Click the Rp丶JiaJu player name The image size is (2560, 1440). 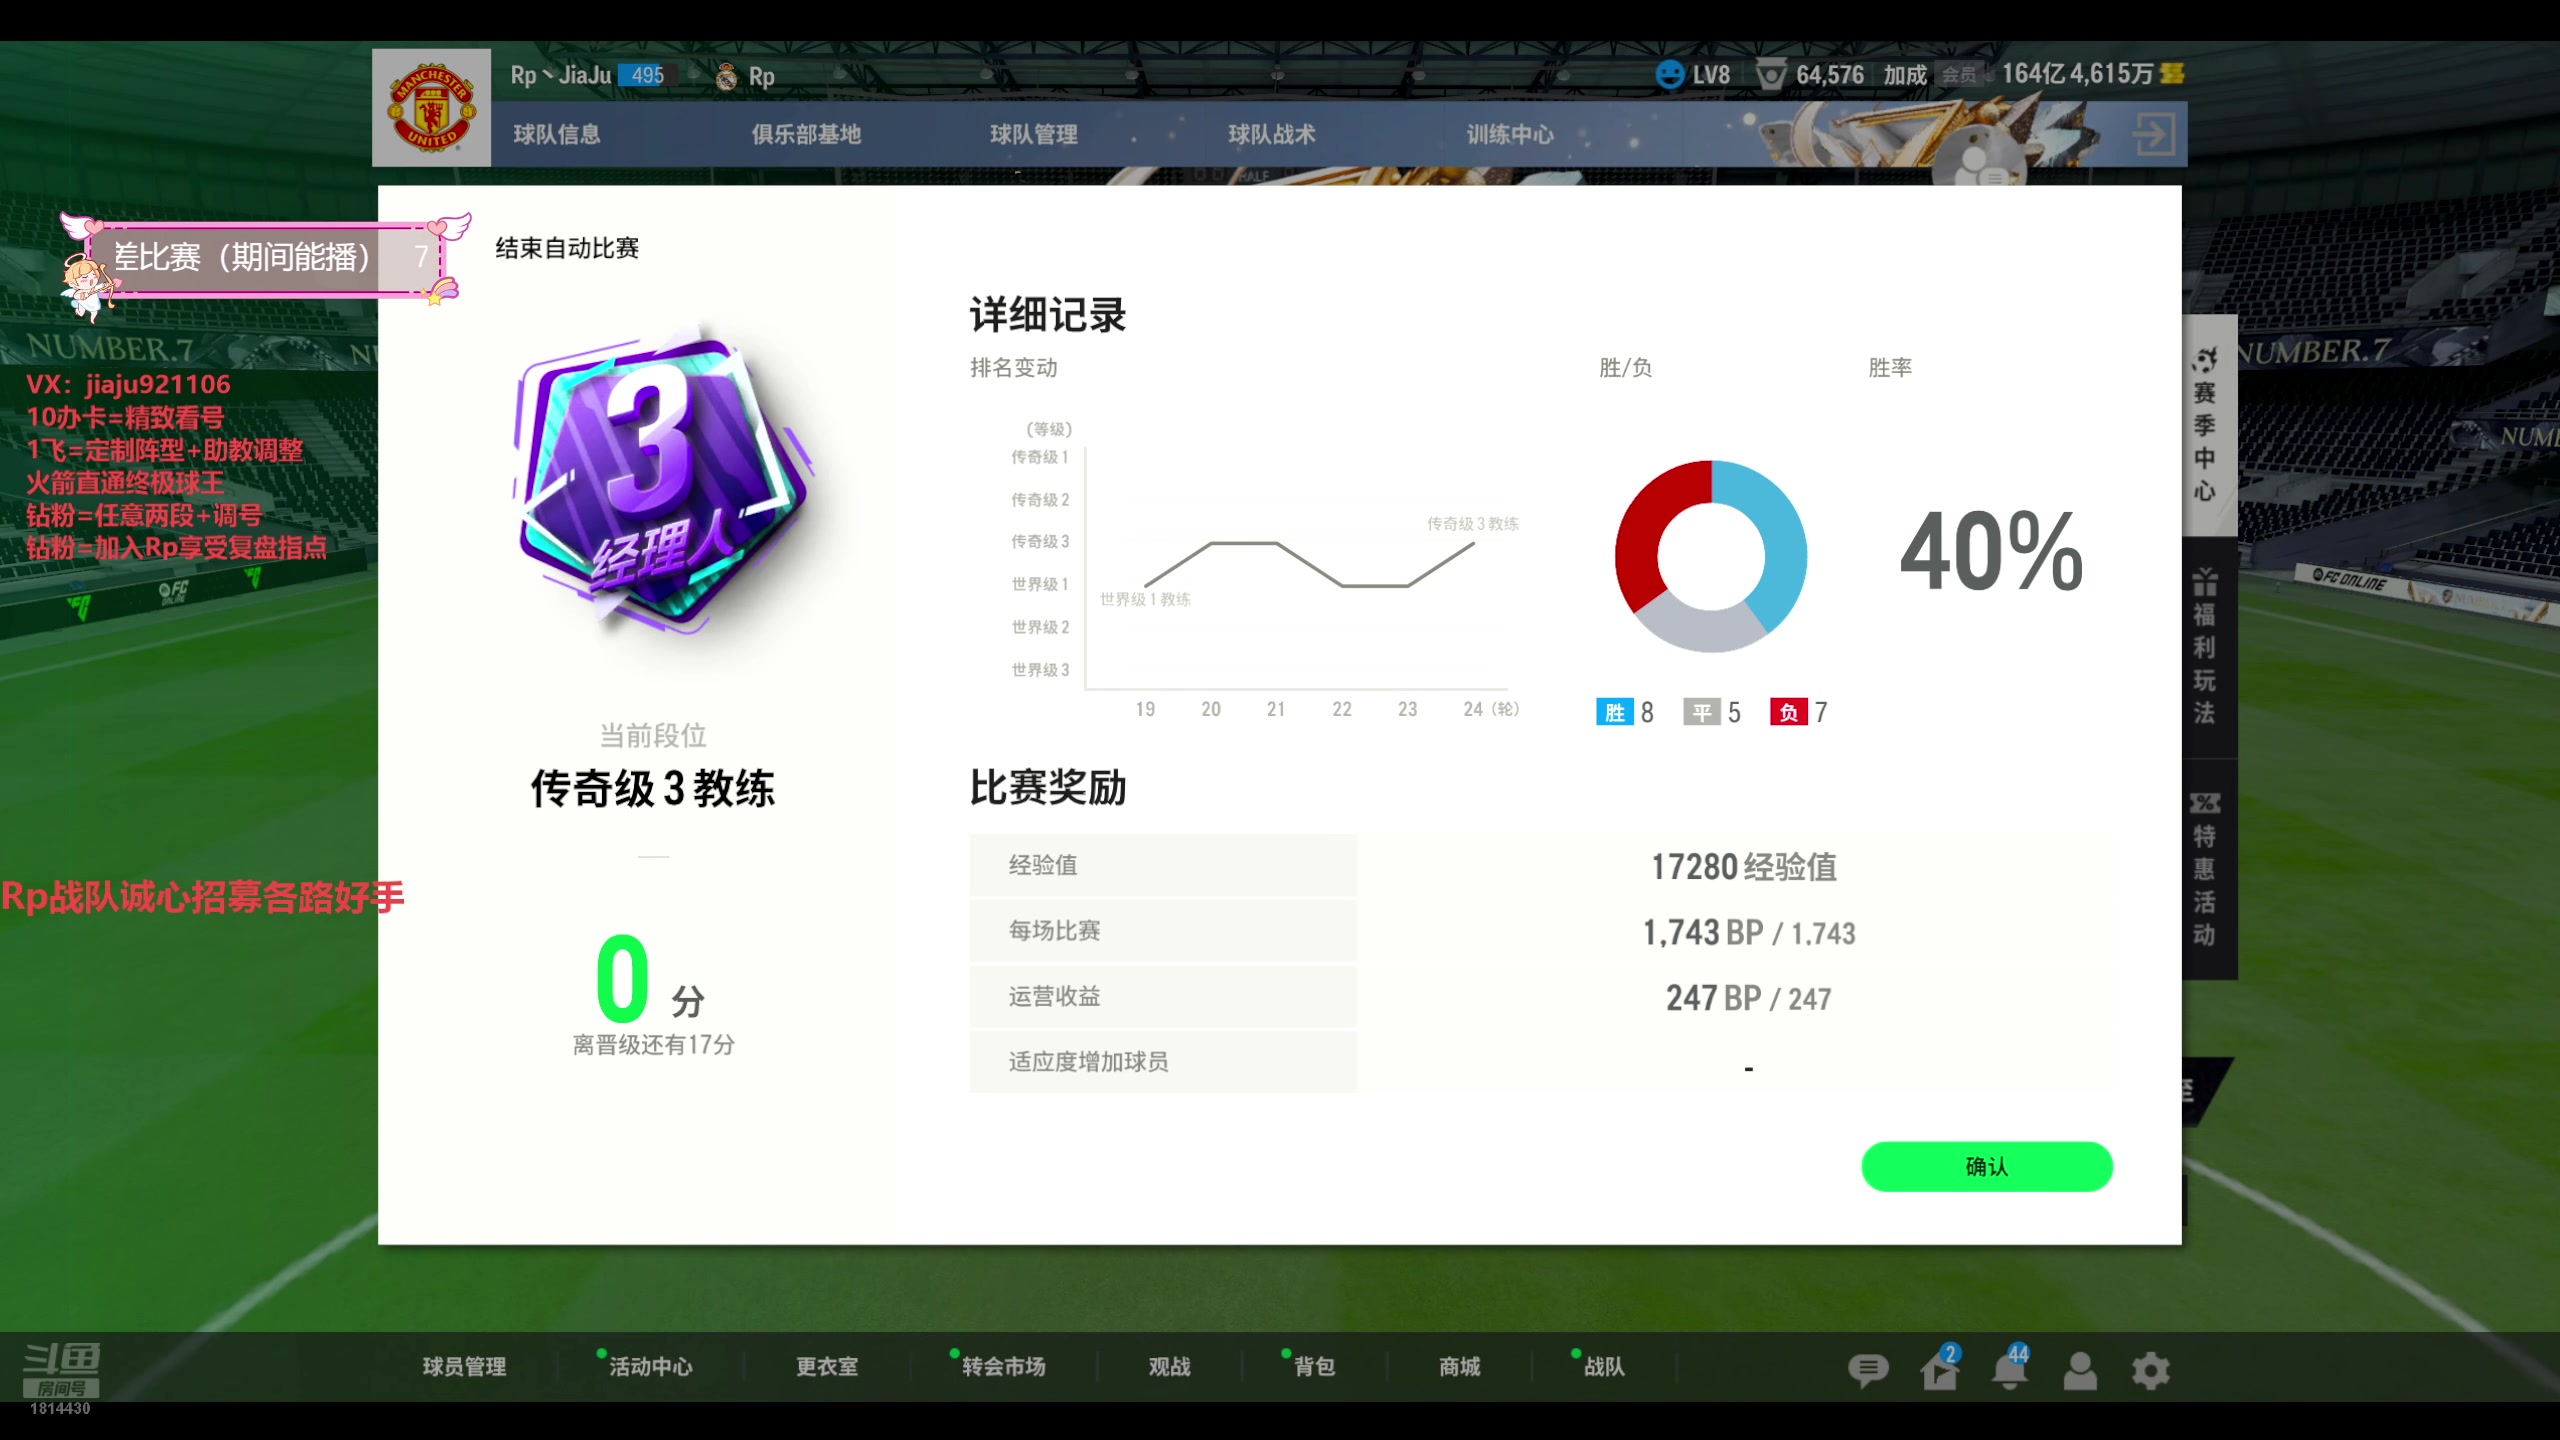(560, 75)
